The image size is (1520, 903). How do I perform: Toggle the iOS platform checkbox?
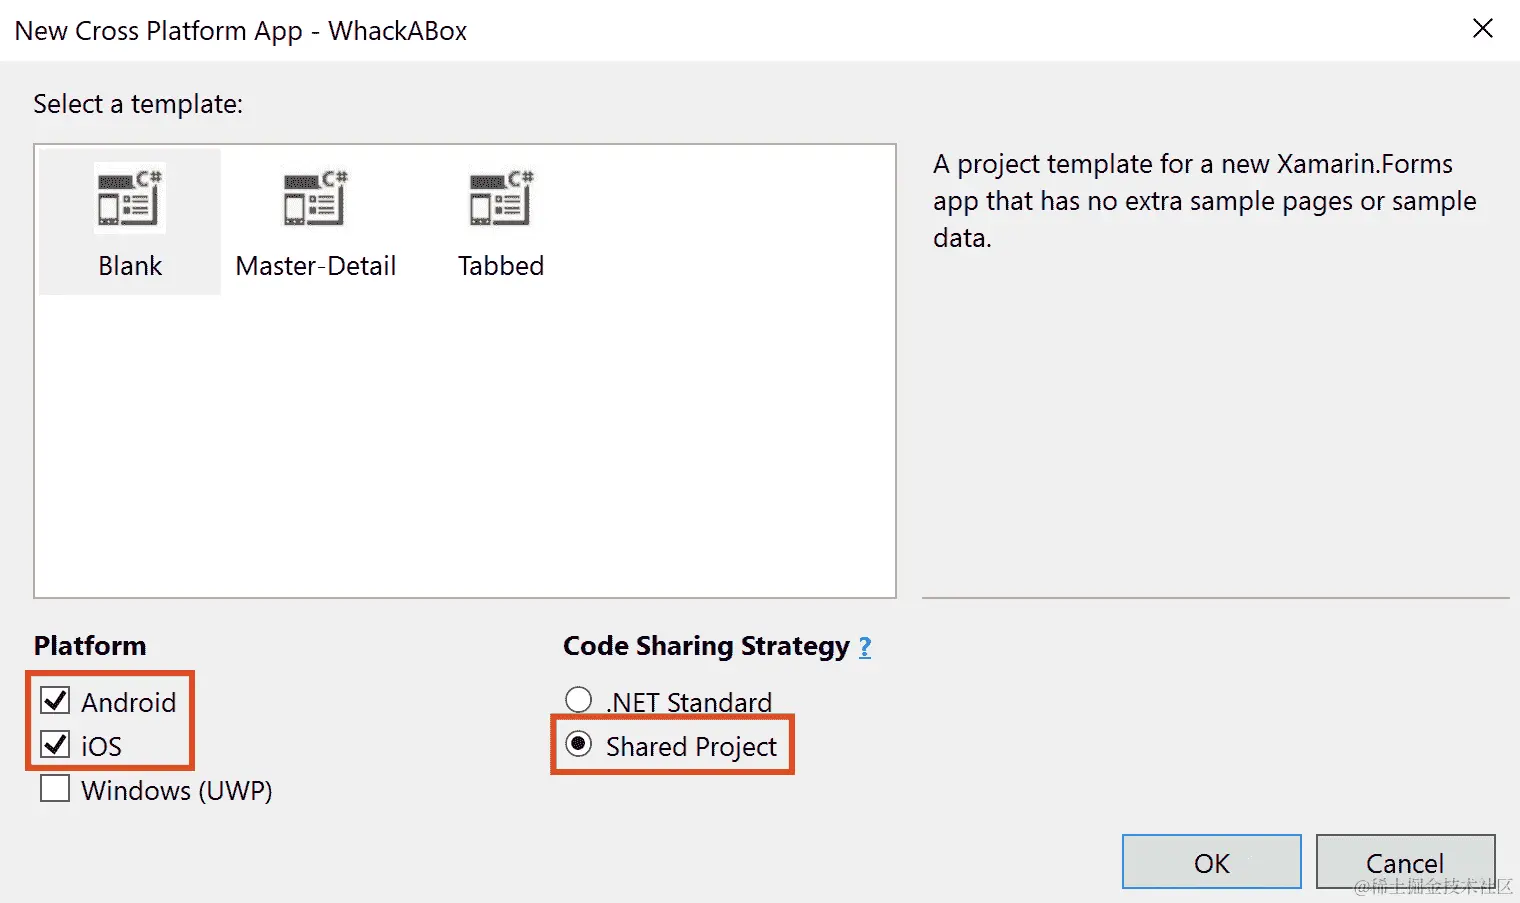click(x=55, y=744)
